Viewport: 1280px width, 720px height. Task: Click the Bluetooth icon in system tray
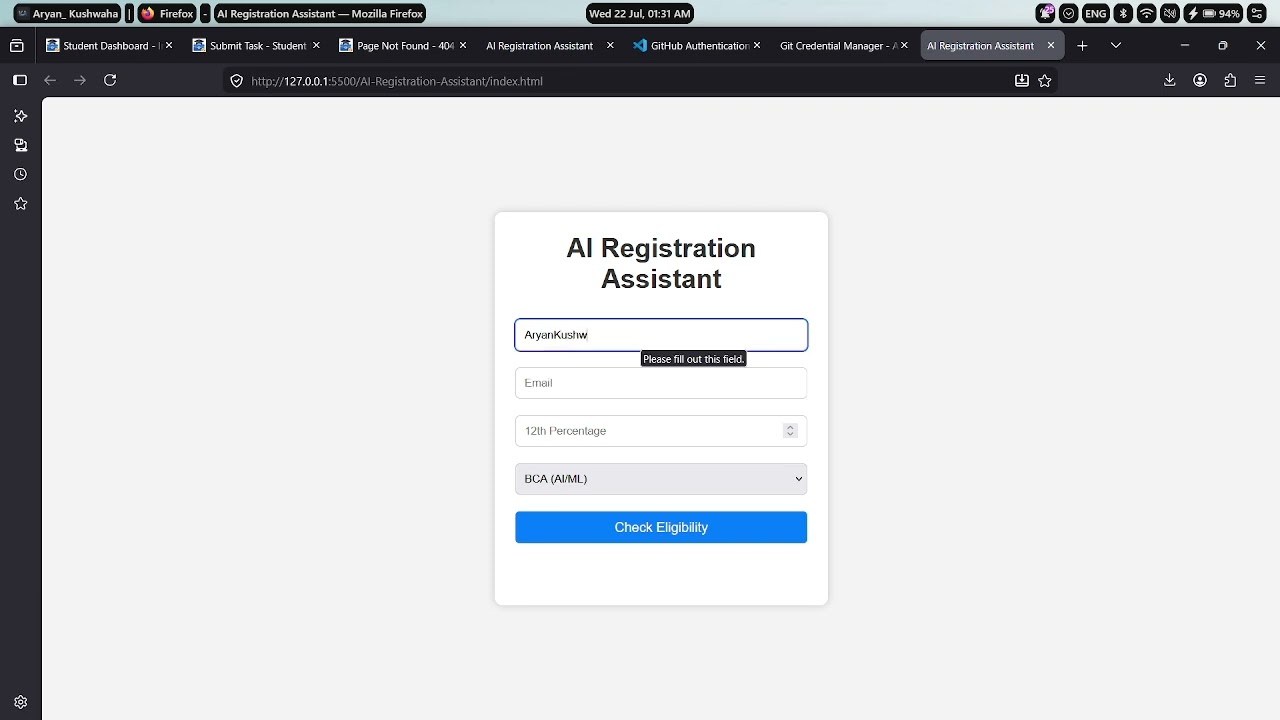point(1123,14)
